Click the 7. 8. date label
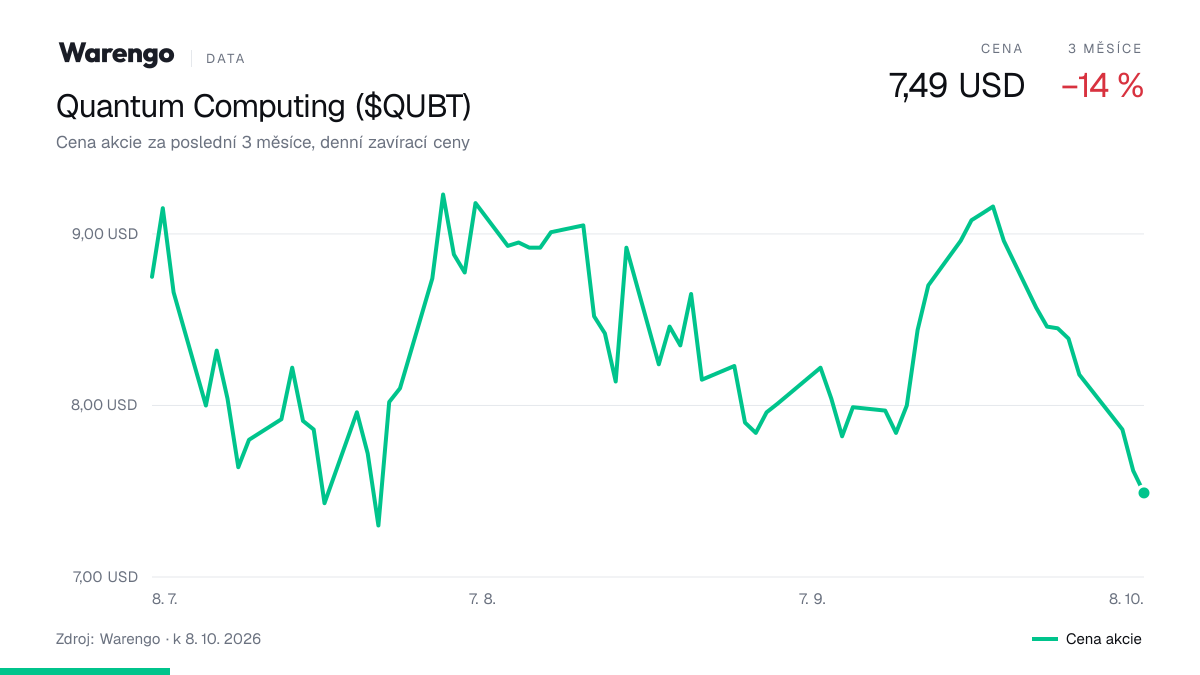Screen dimensions: 1200x675 [x=482, y=599]
